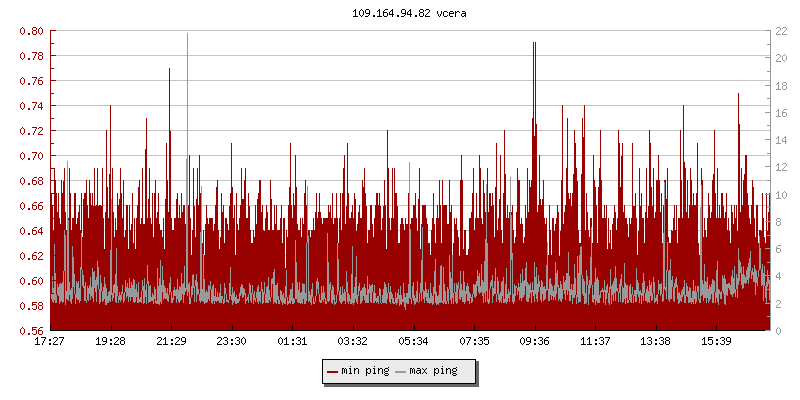The height and width of the screenshot is (400, 800).
Task: Click the dark red min ping legend swatch
Action: pyautogui.click(x=333, y=371)
